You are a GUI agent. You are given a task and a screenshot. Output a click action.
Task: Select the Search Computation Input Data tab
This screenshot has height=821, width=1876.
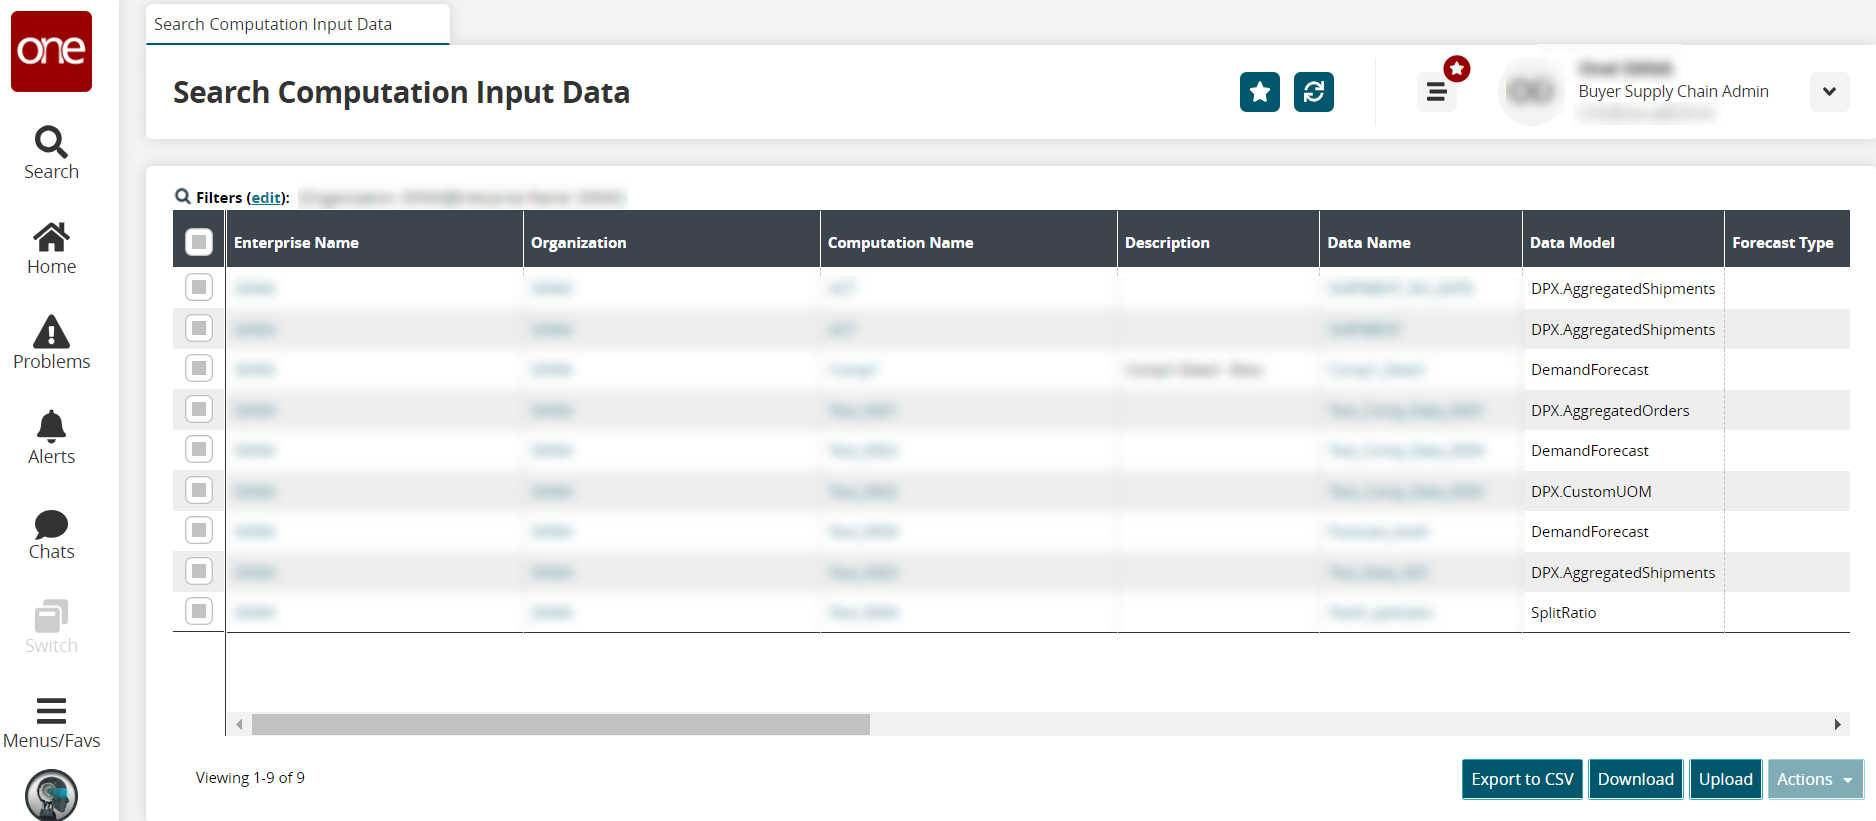point(273,24)
